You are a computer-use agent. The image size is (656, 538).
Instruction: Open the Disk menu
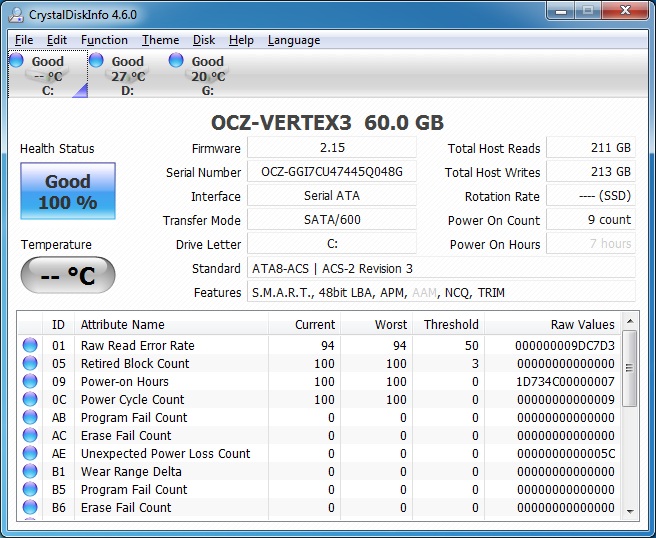click(x=204, y=40)
